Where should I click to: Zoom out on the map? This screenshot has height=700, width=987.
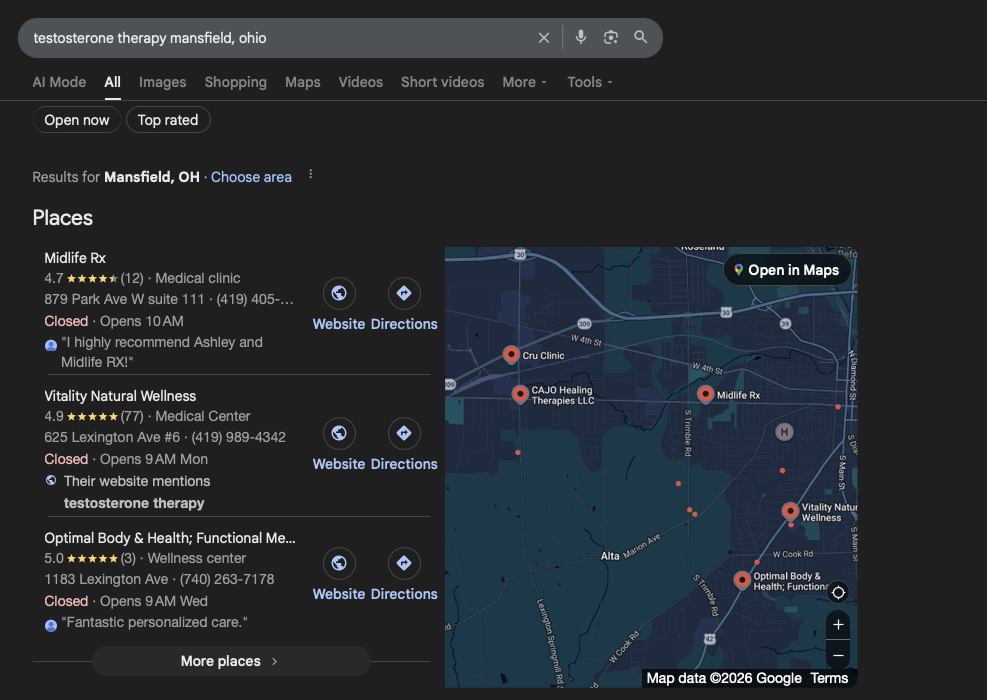pos(838,655)
